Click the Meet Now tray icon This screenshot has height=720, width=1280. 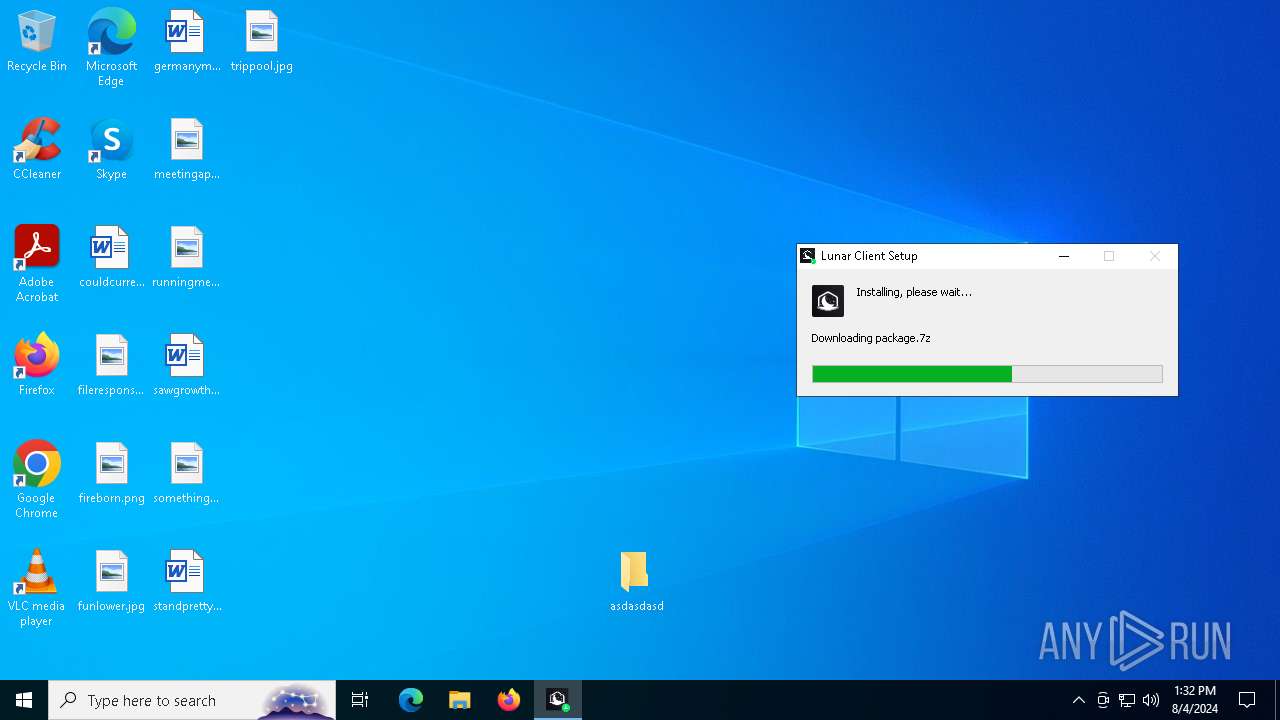1103,700
